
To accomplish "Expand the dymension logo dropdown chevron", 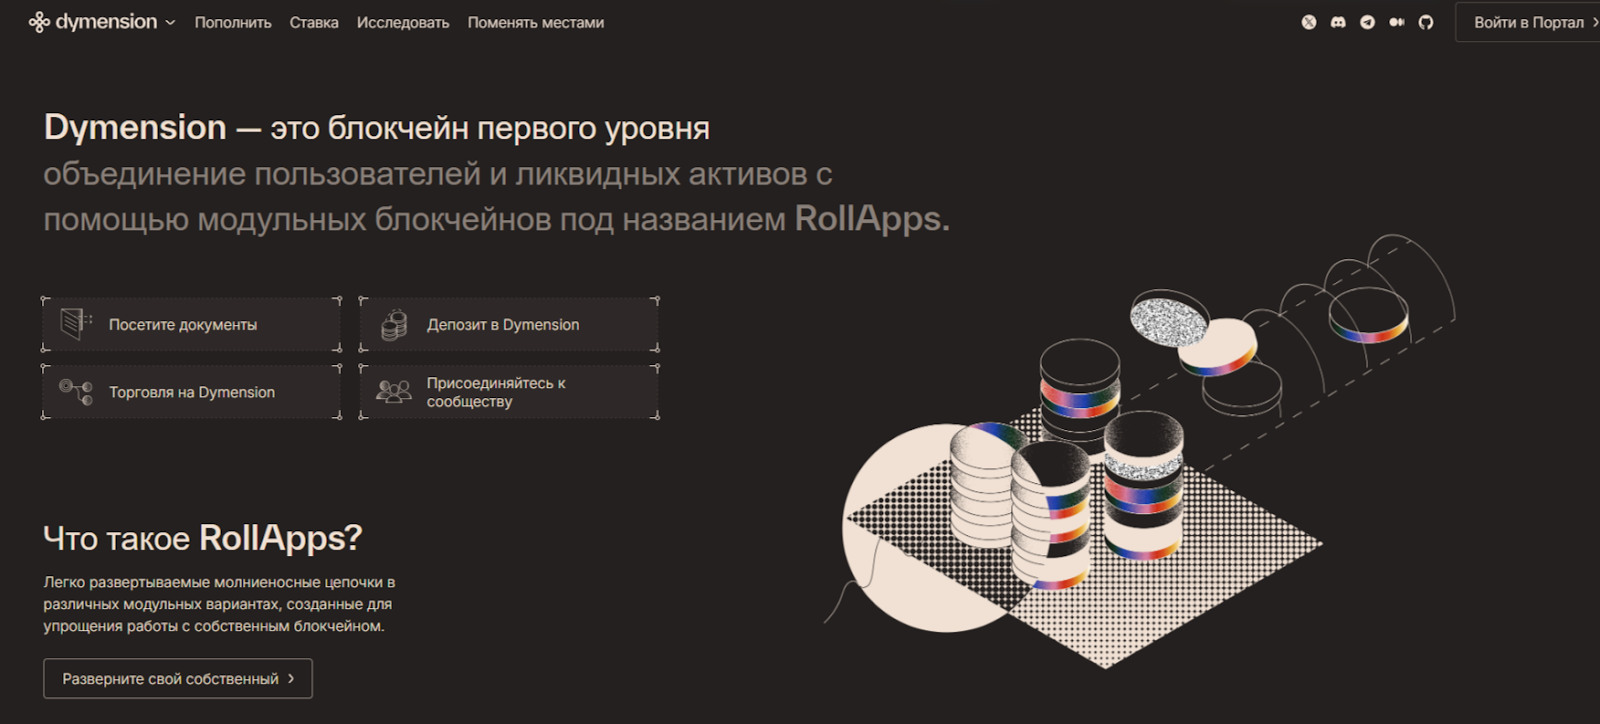I will point(170,23).
